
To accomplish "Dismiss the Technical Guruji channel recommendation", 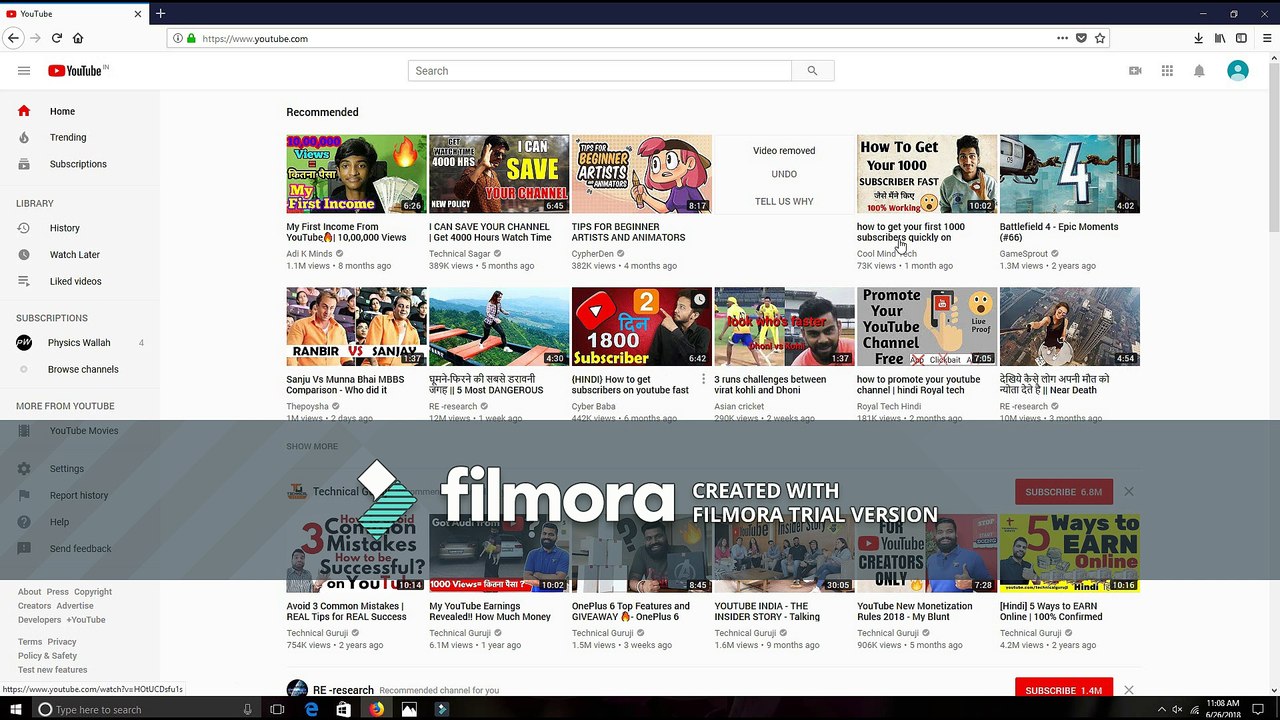I will pyautogui.click(x=1129, y=491).
